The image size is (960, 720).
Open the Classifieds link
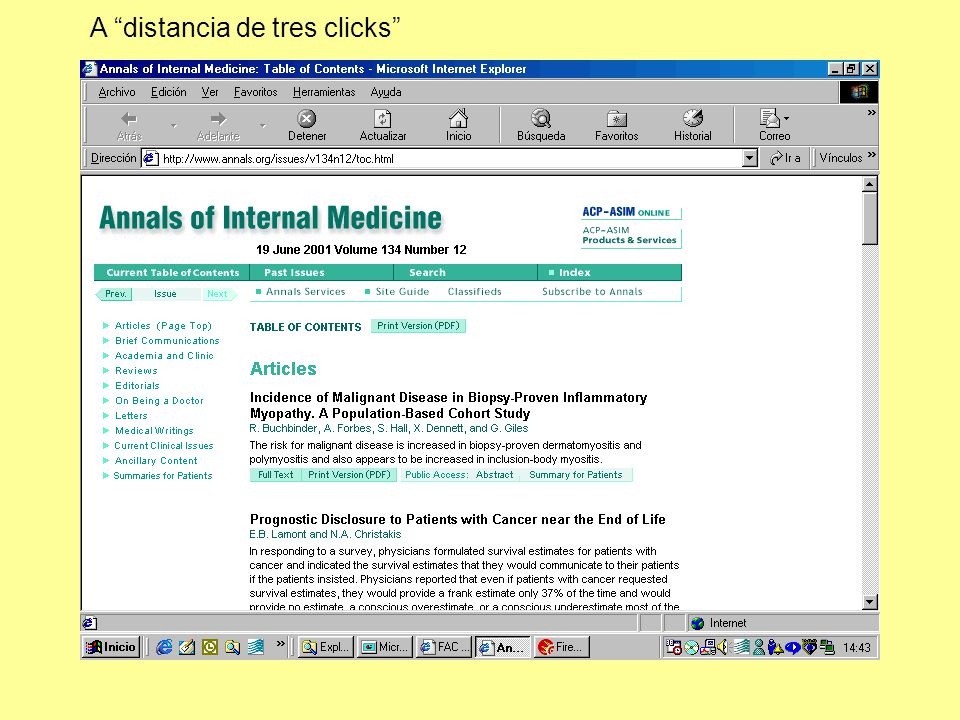pos(474,291)
